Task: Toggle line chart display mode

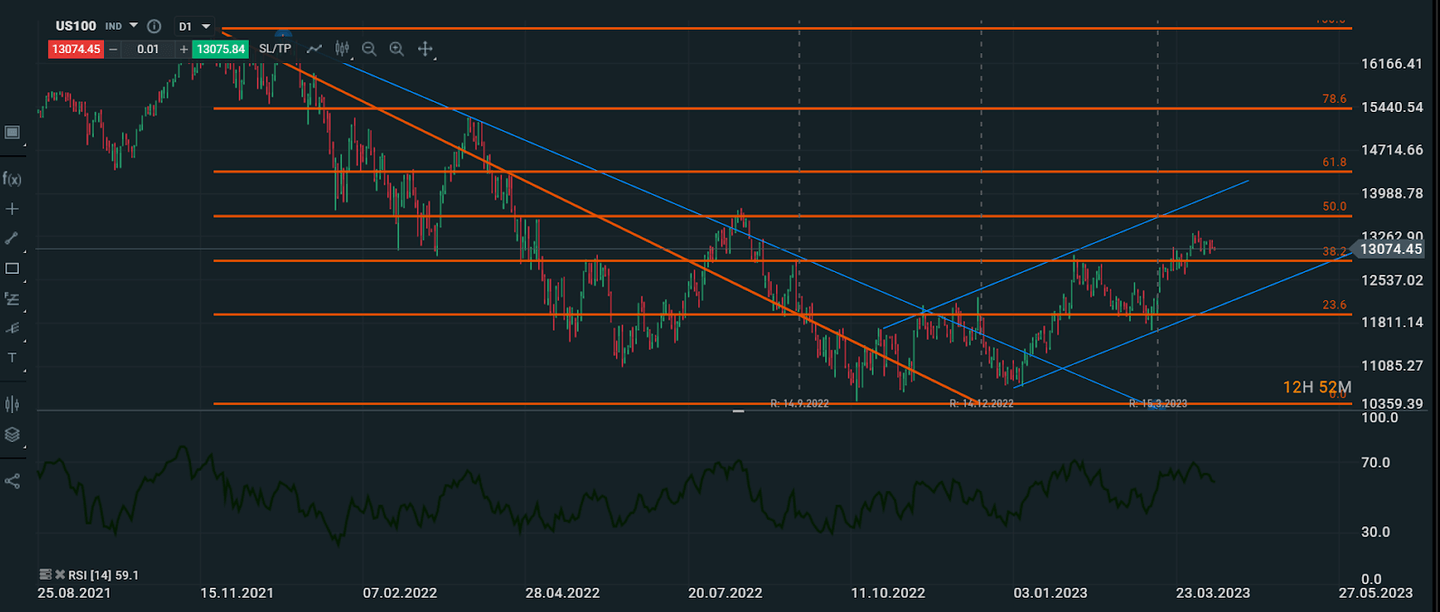Action: tap(314, 48)
